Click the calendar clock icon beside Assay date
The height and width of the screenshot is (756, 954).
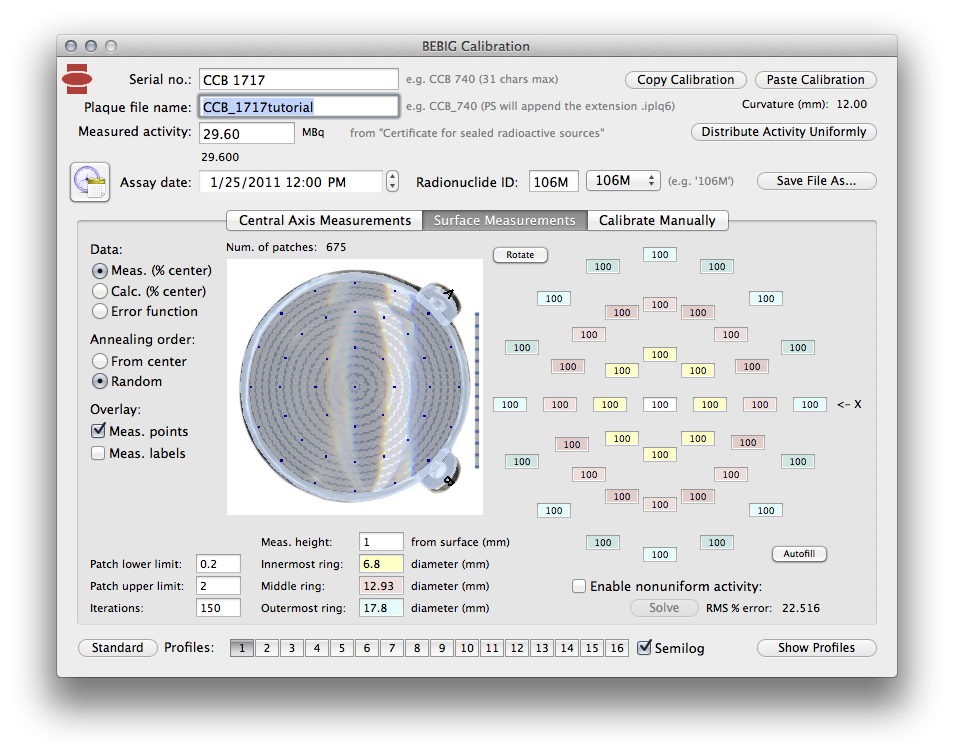pyautogui.click(x=89, y=181)
